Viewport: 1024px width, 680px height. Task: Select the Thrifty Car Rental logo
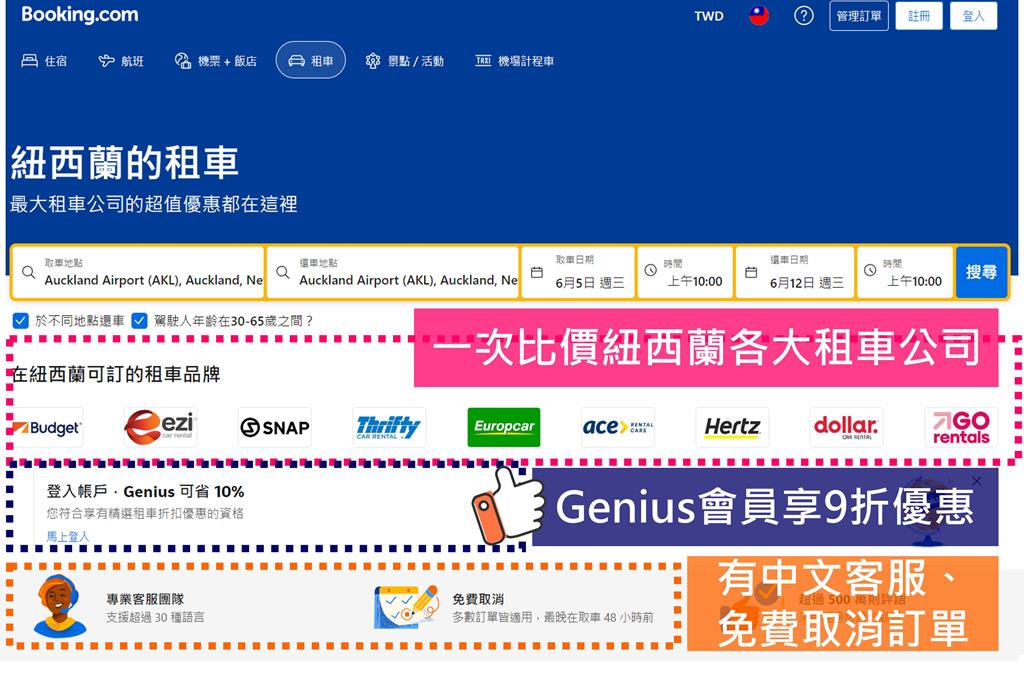[x=389, y=427]
